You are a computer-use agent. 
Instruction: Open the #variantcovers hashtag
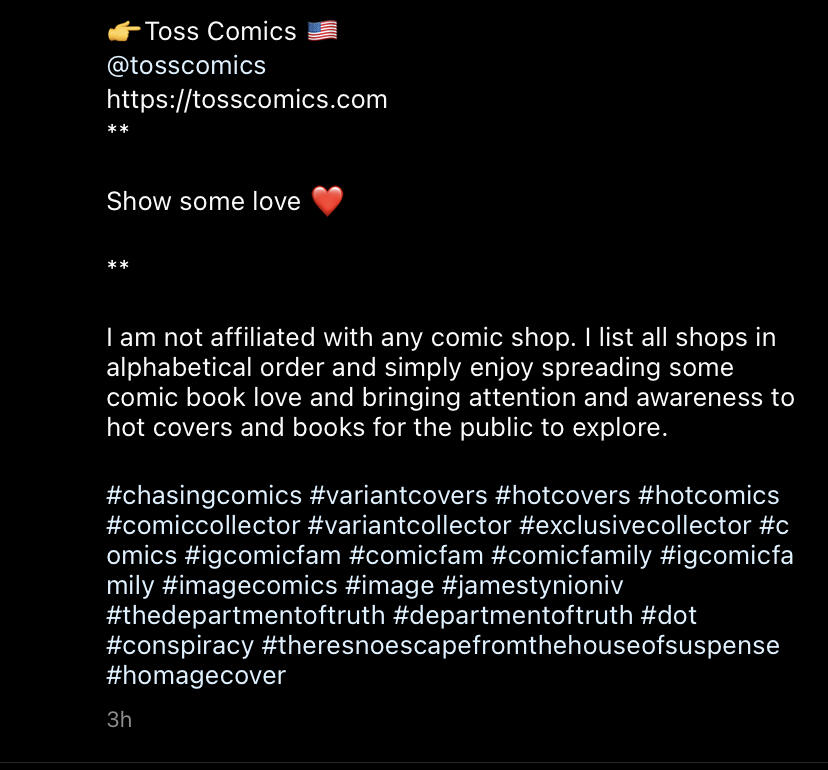[398, 496]
